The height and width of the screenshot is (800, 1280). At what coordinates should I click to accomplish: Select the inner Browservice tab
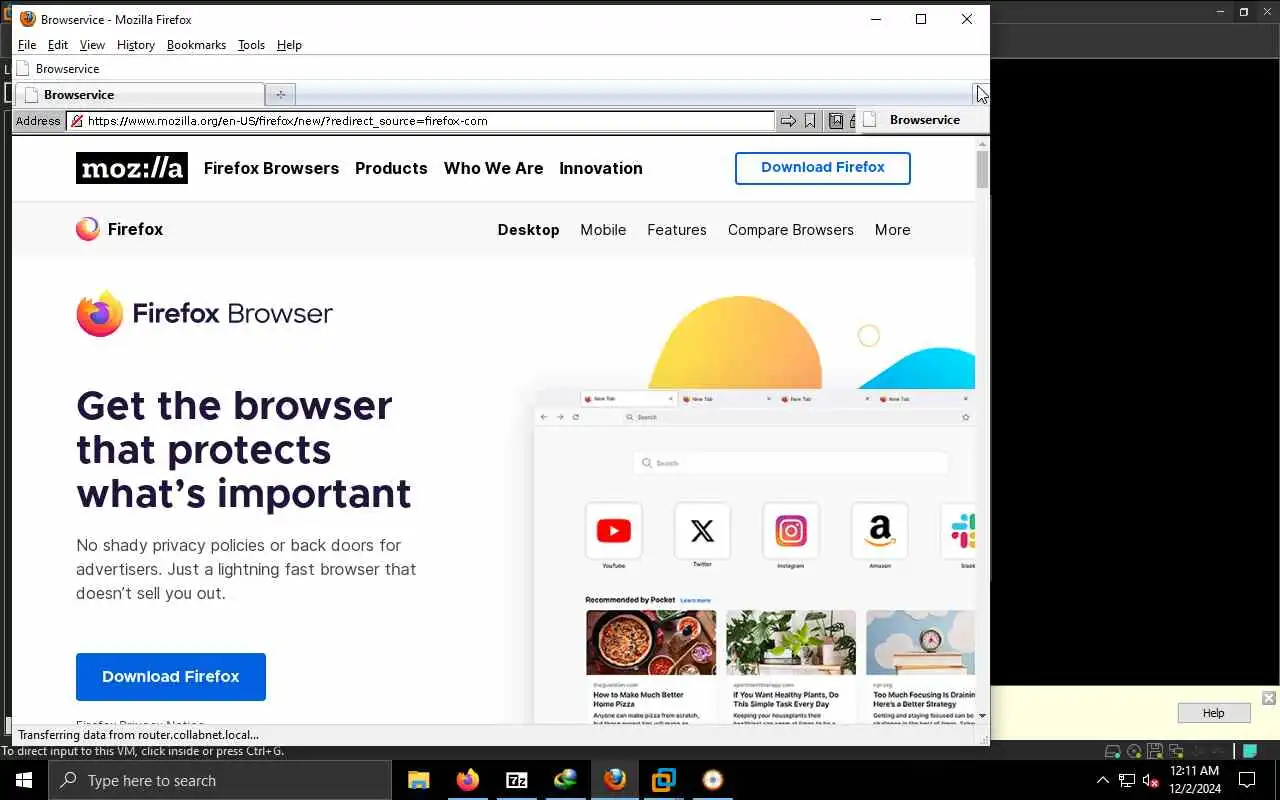coord(140,95)
